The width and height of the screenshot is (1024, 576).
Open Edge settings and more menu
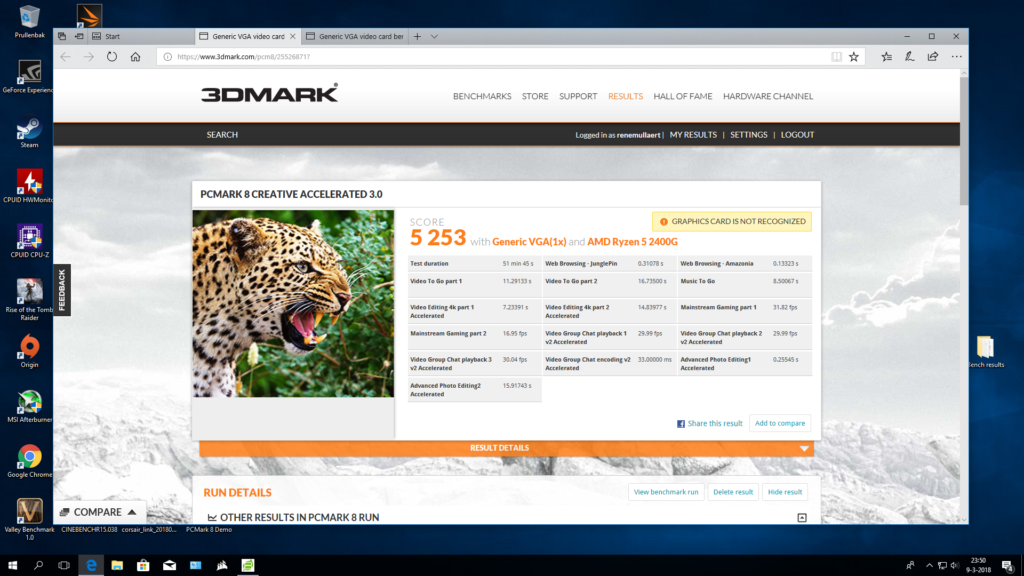click(956, 57)
